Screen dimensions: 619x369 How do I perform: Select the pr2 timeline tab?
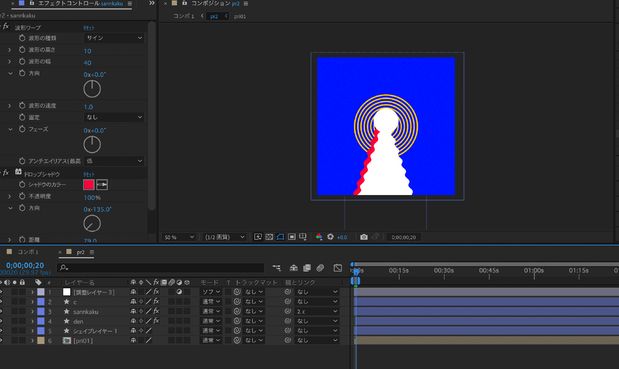coord(80,252)
